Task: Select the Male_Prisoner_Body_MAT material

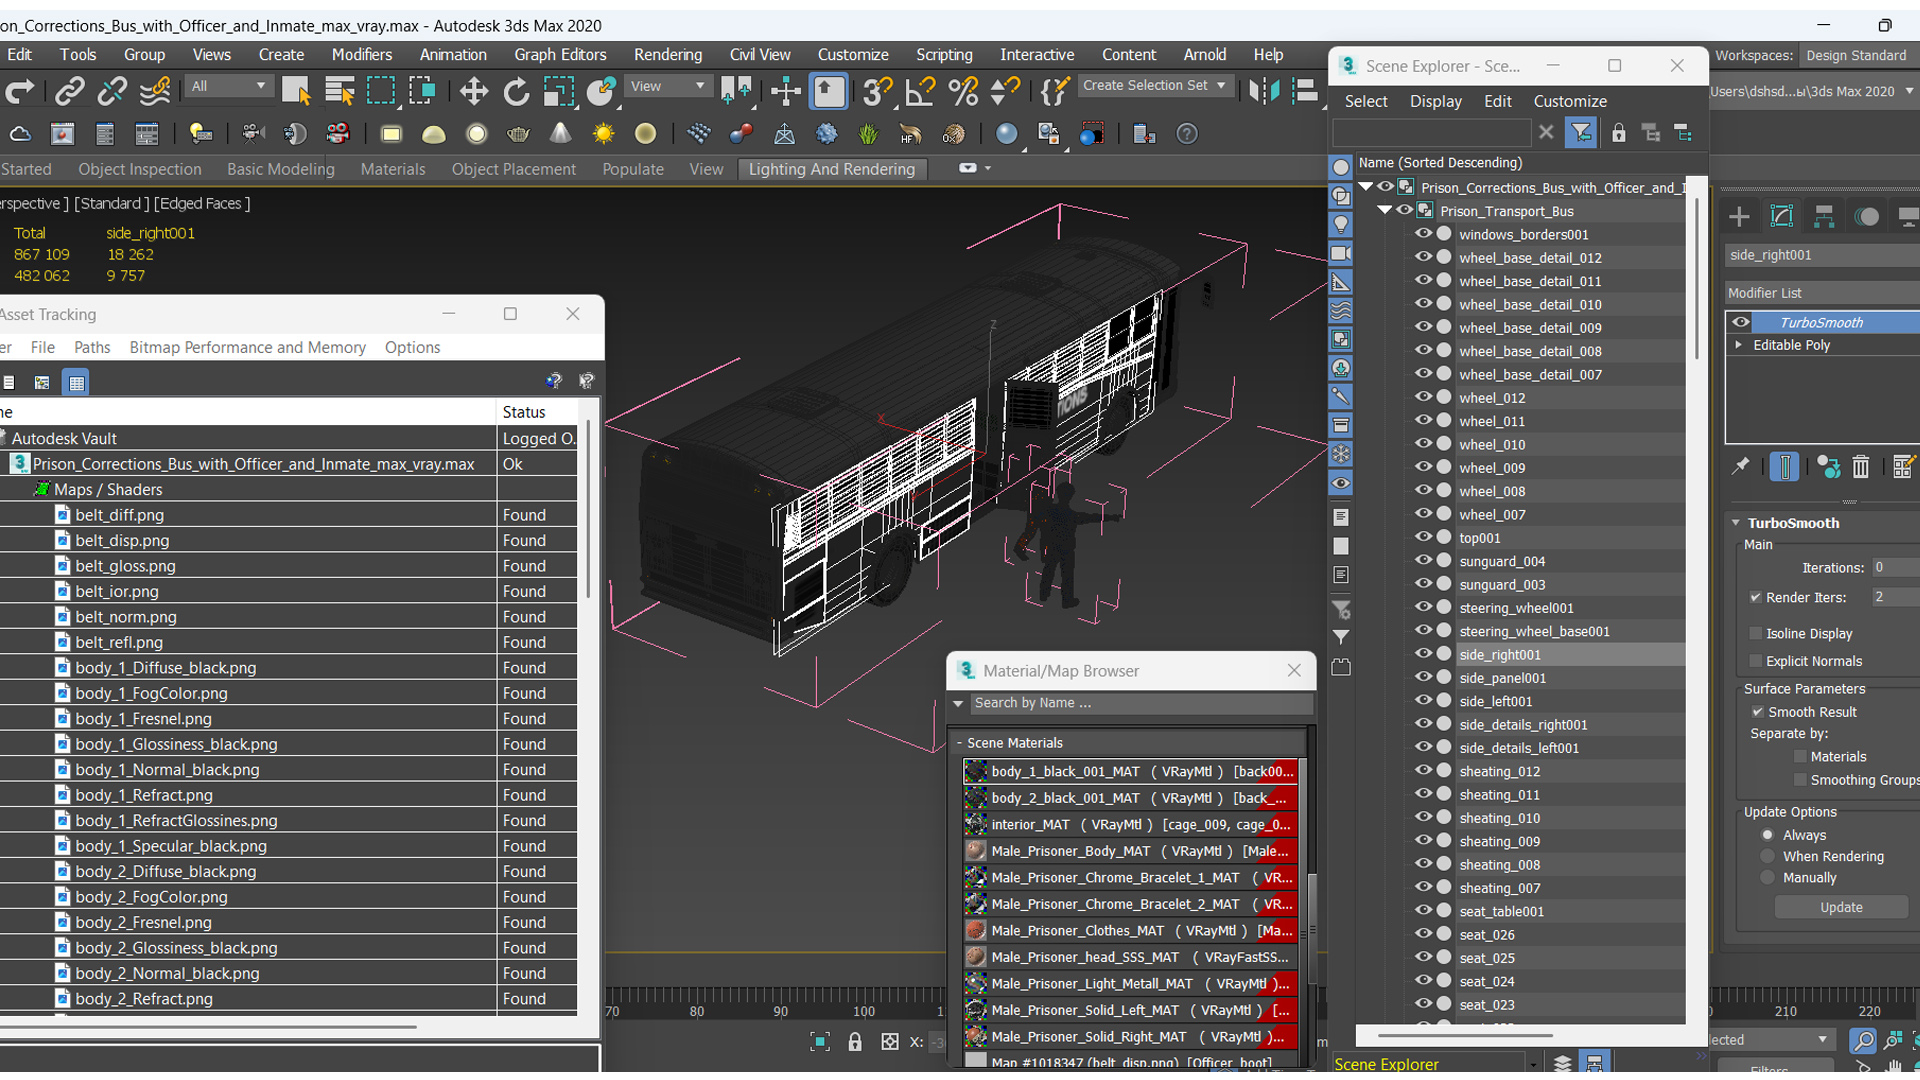Action: click(x=1130, y=851)
